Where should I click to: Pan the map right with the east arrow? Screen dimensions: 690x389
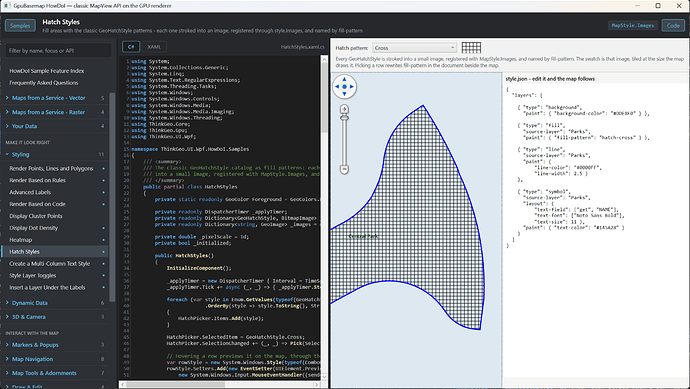coord(352,87)
